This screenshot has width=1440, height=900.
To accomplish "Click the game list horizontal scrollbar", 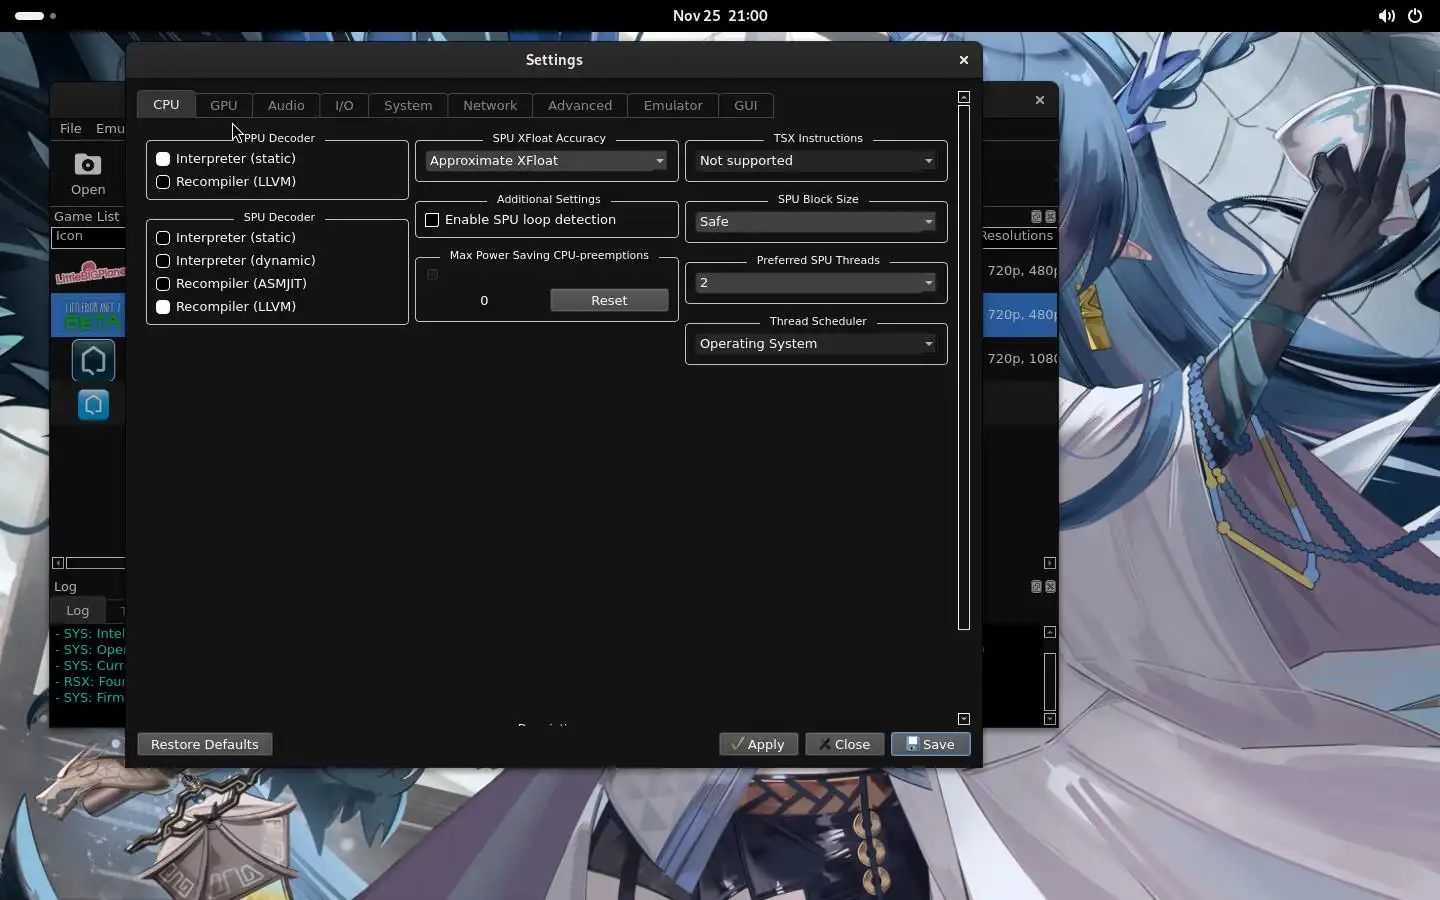I will click(96, 563).
